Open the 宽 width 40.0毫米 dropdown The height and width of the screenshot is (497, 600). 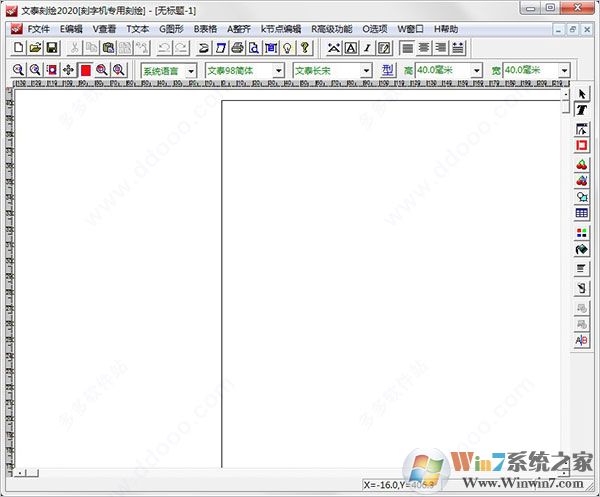pyautogui.click(x=564, y=70)
